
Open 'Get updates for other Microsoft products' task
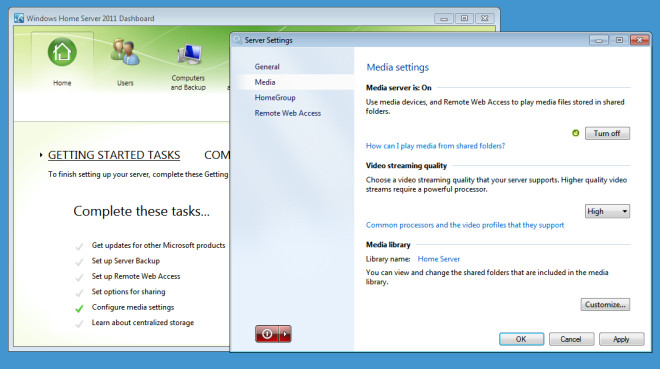[x=158, y=245]
